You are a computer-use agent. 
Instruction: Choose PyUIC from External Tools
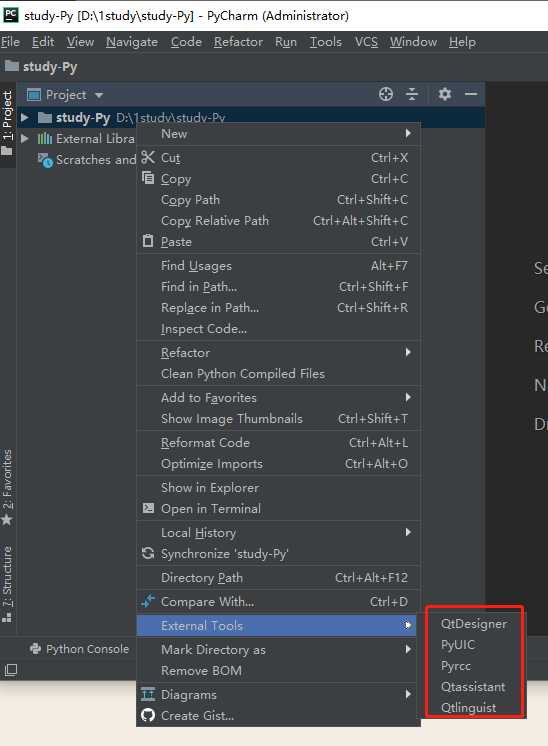(458, 645)
